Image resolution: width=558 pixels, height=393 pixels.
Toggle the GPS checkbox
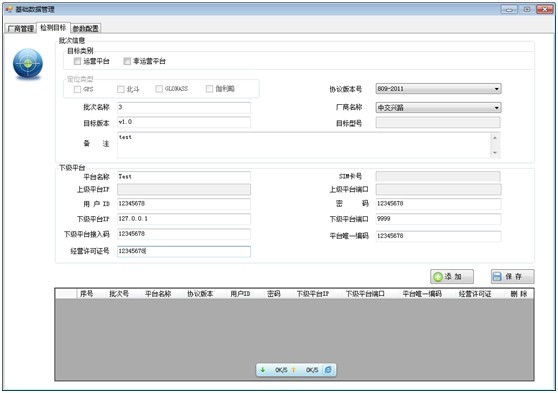point(77,89)
